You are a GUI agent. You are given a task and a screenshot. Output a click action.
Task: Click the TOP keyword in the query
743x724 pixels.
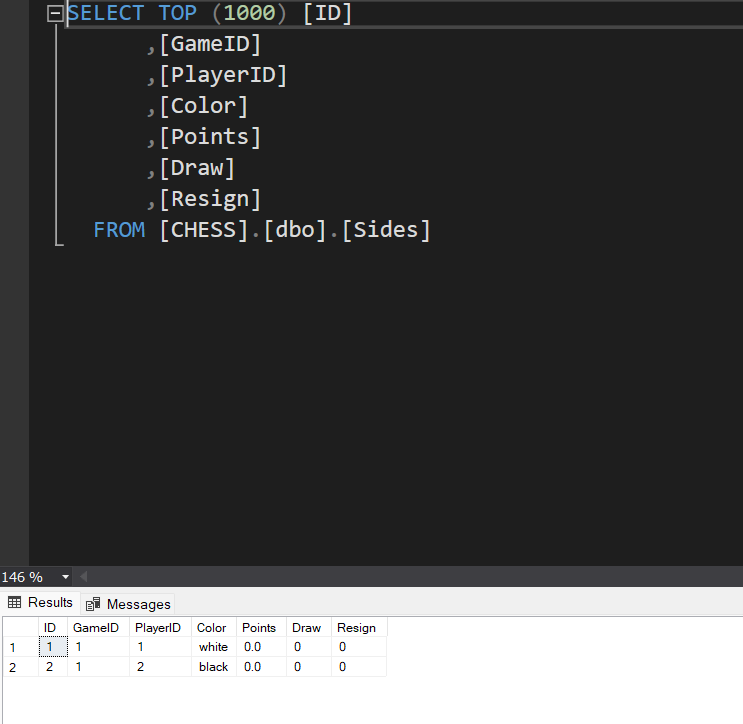[178, 13]
